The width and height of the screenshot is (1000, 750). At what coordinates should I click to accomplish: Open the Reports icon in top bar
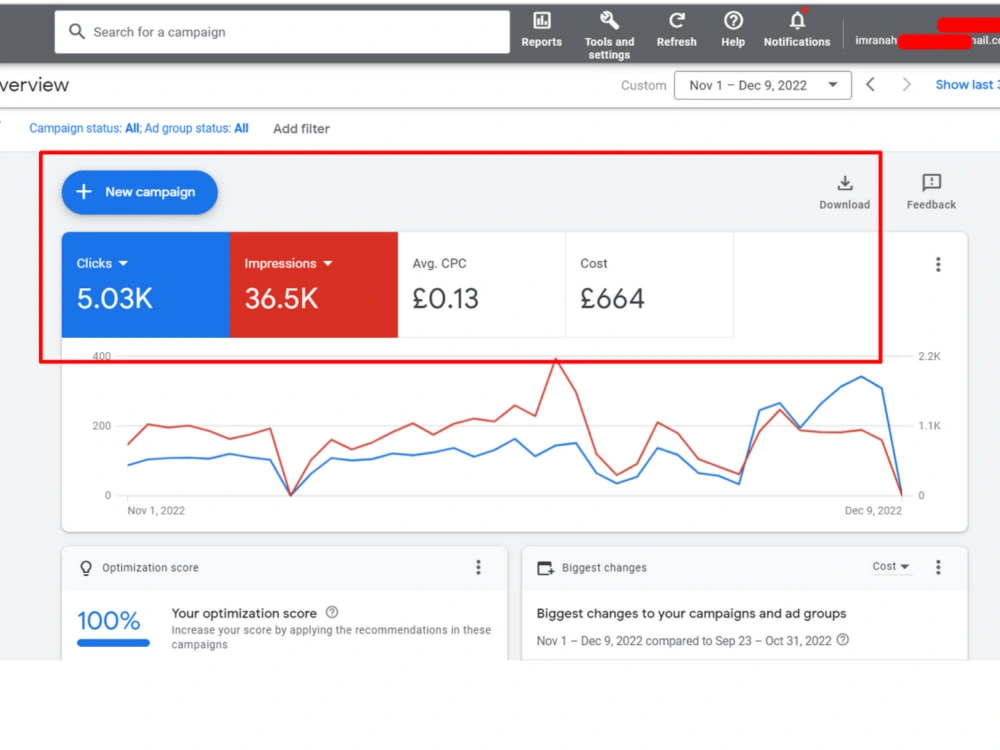point(541,21)
